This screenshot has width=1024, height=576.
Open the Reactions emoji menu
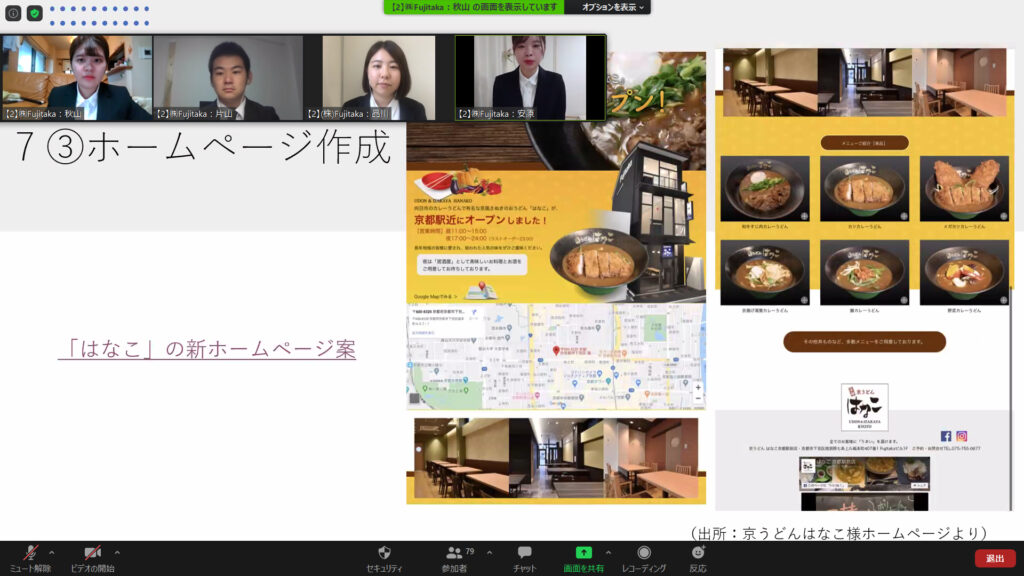click(x=698, y=558)
